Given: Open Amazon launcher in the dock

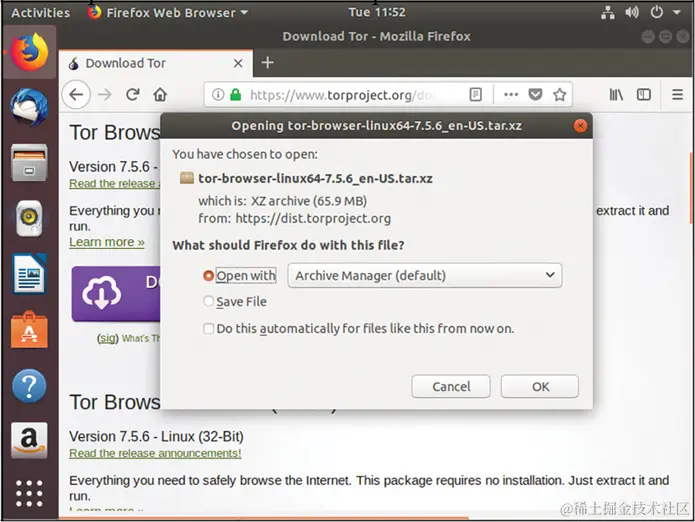Looking at the screenshot, I should [29, 440].
